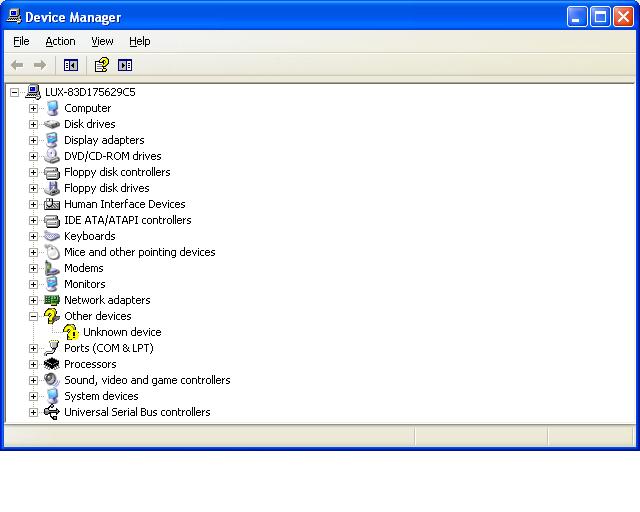Select the Unknown device entry

tap(122, 332)
